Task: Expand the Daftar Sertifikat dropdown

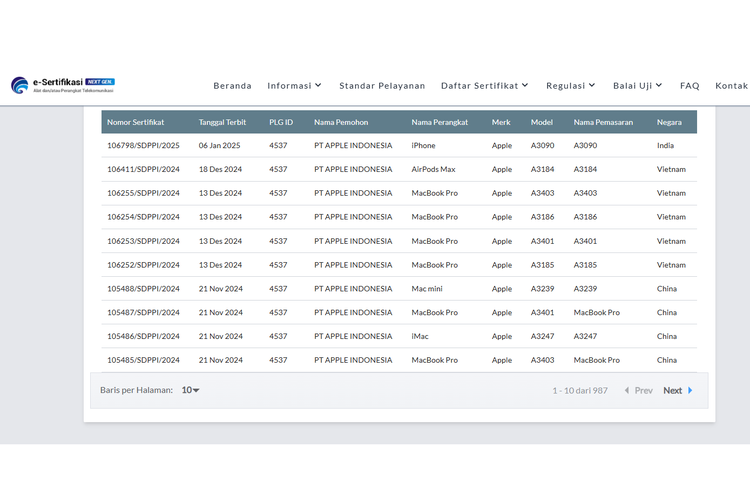Action: coord(485,86)
